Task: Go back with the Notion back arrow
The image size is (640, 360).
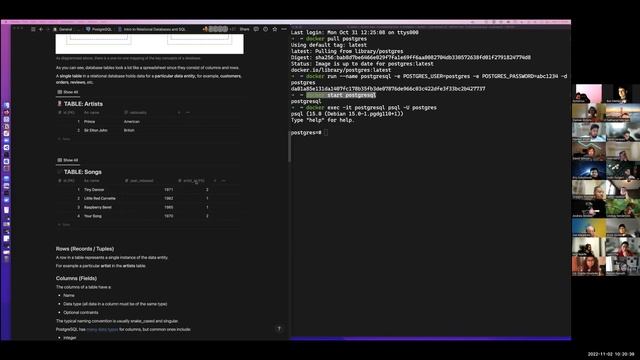Action: click(41, 29)
